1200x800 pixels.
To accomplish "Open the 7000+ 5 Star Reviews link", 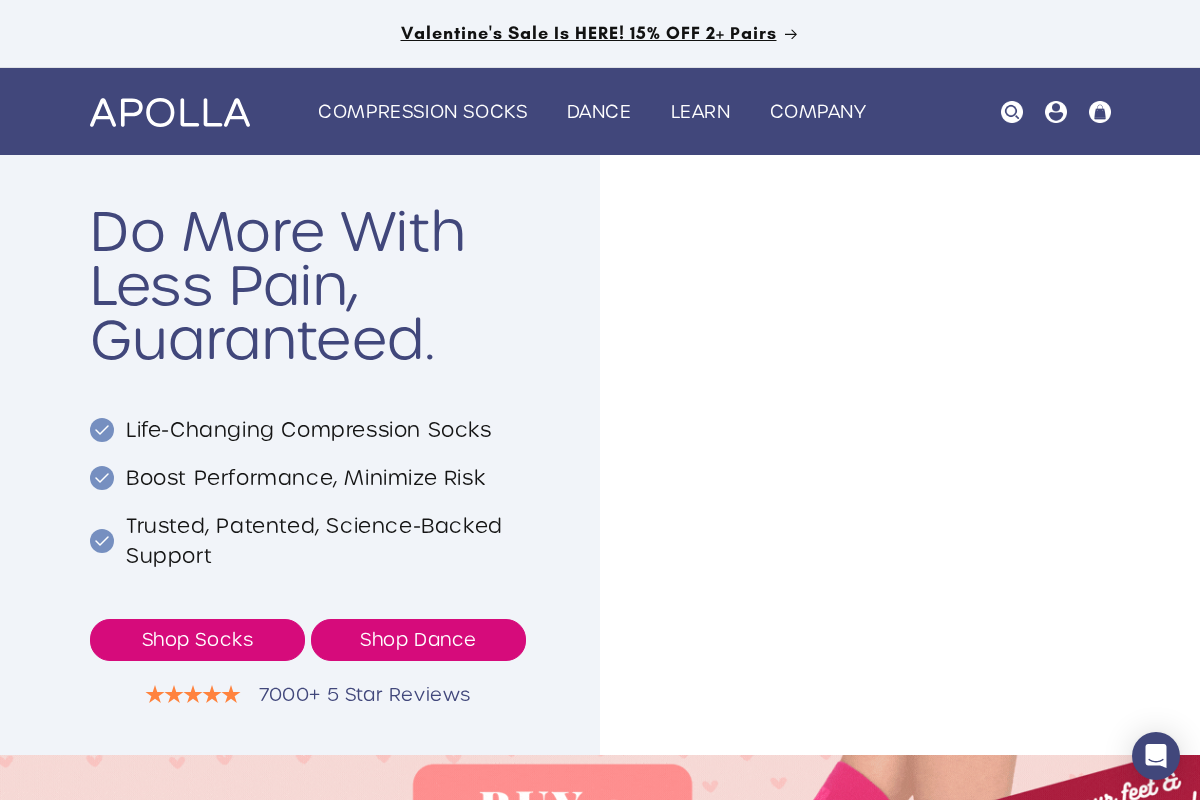I will click(364, 694).
